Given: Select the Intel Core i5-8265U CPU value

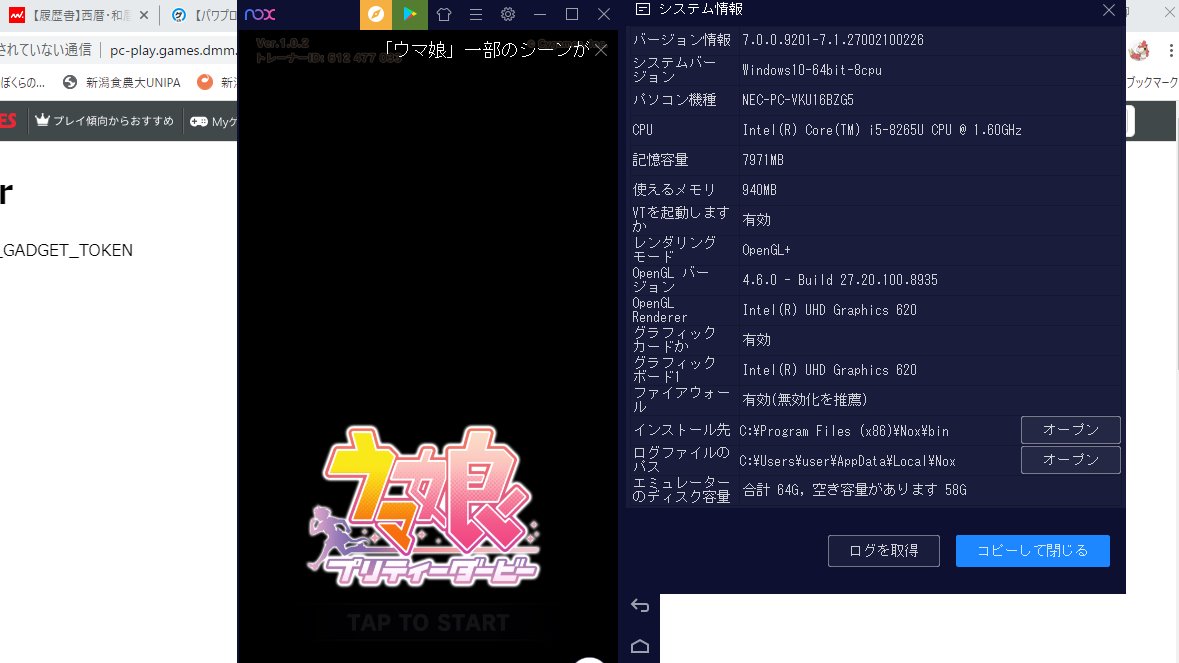Looking at the screenshot, I should tap(881, 130).
